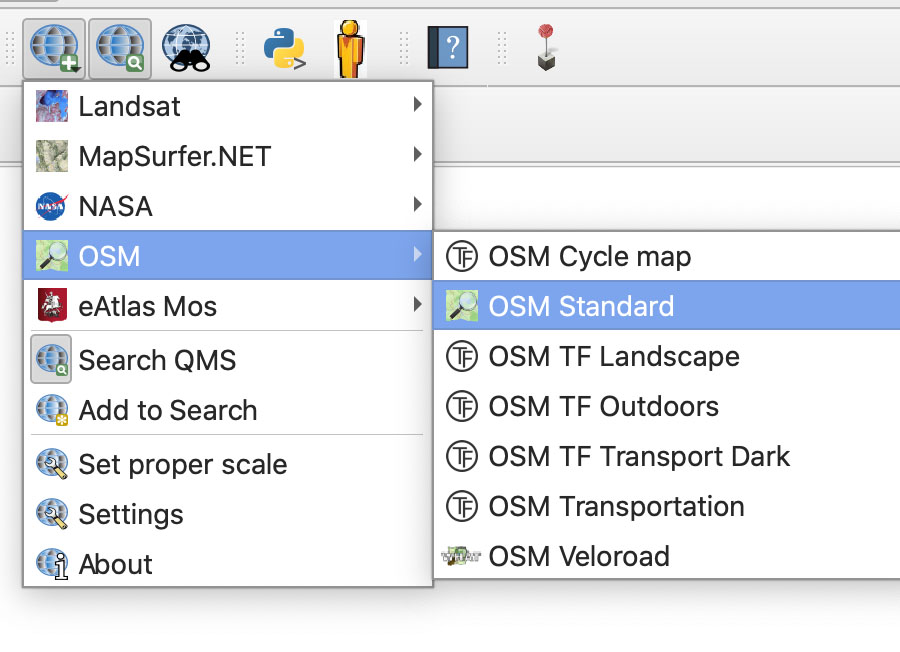Add the OSM TF Landscape layer

667,356
